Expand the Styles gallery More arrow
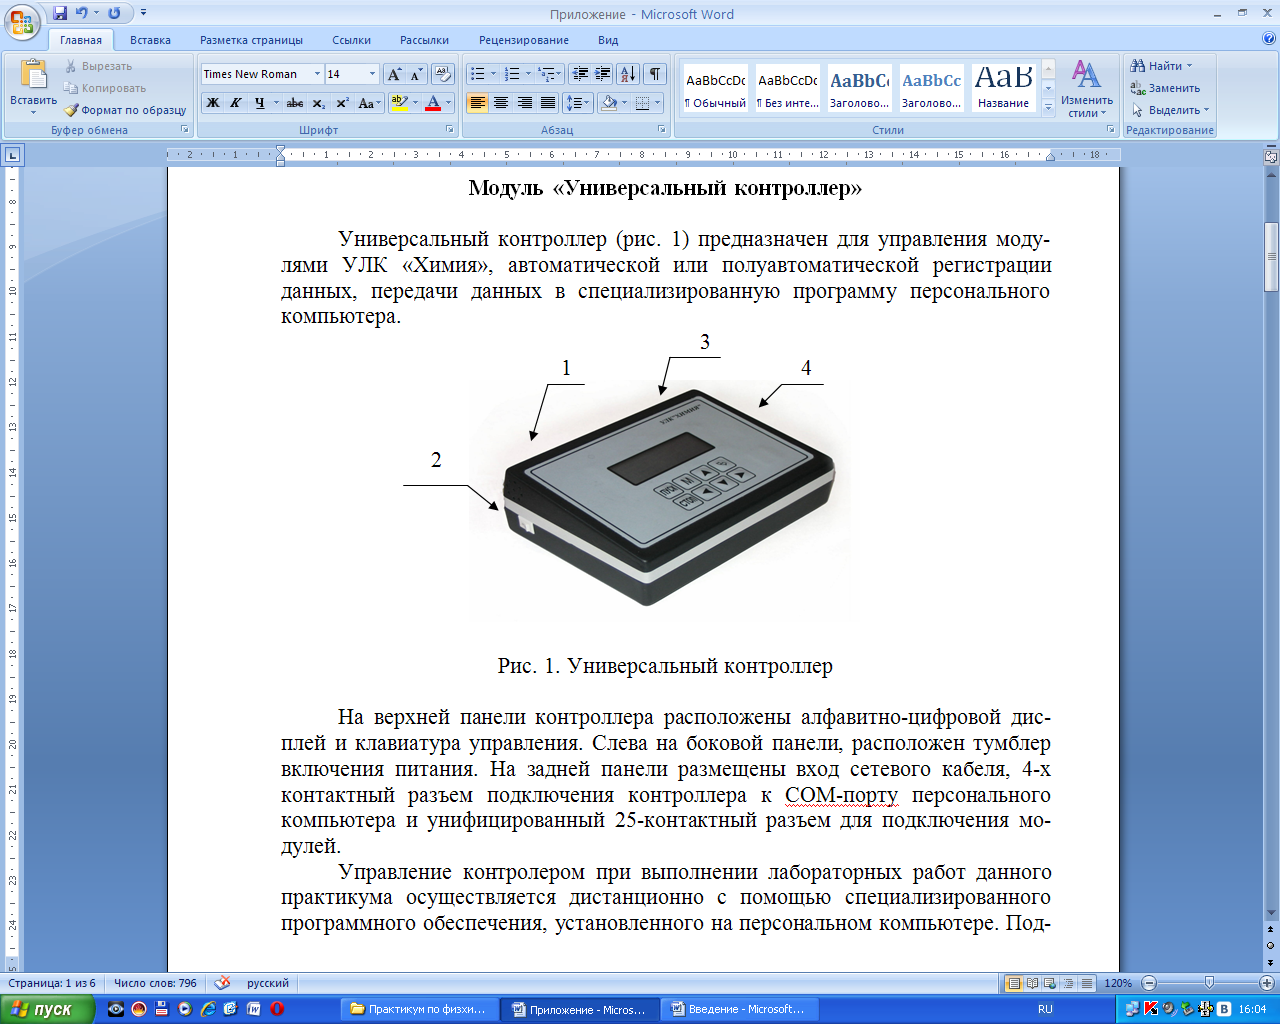Image resolution: width=1280 pixels, height=1024 pixels. click(1048, 109)
